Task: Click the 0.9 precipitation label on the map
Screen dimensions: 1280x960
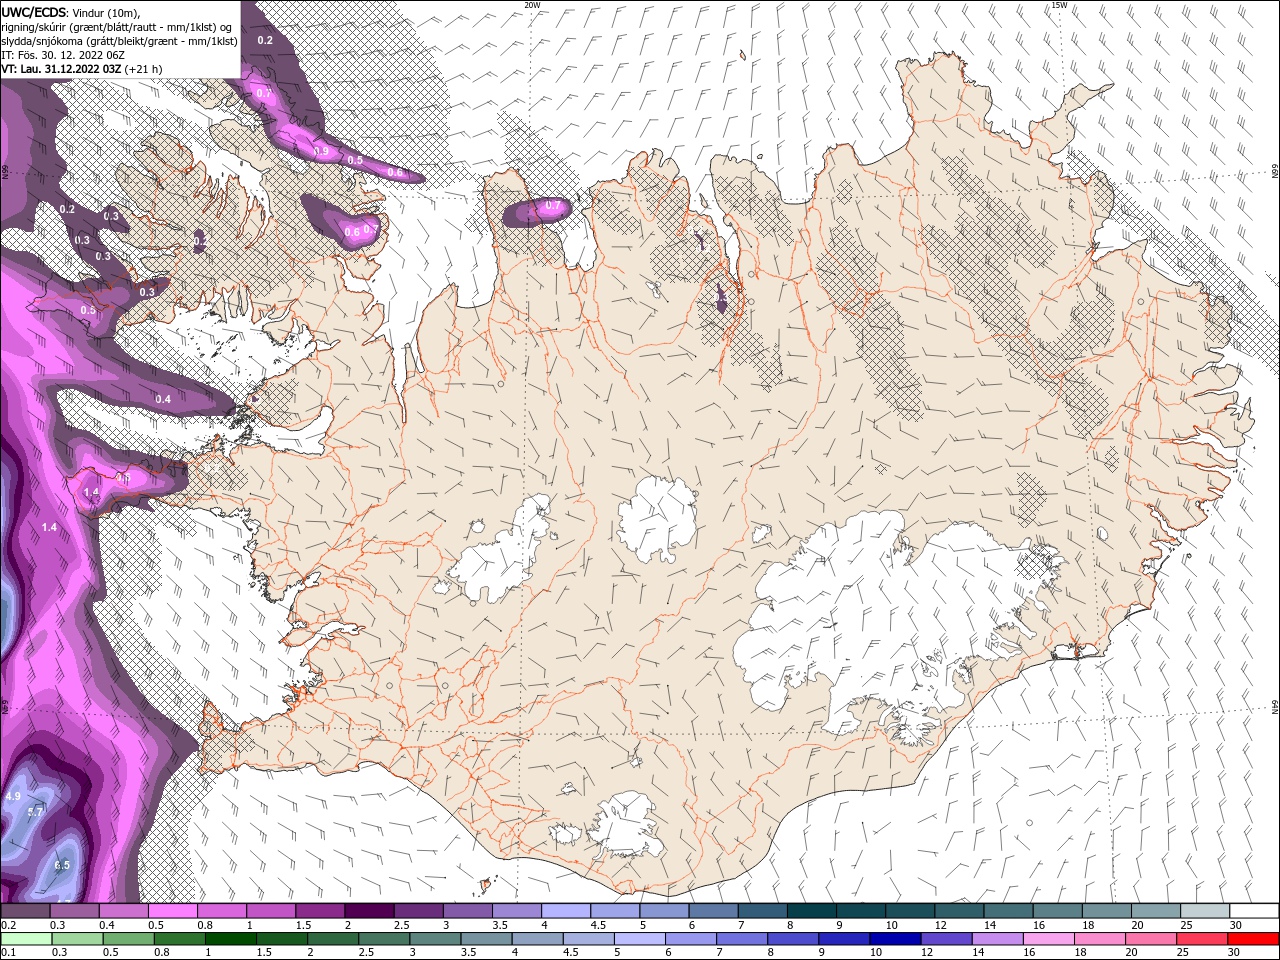Action: click(321, 151)
